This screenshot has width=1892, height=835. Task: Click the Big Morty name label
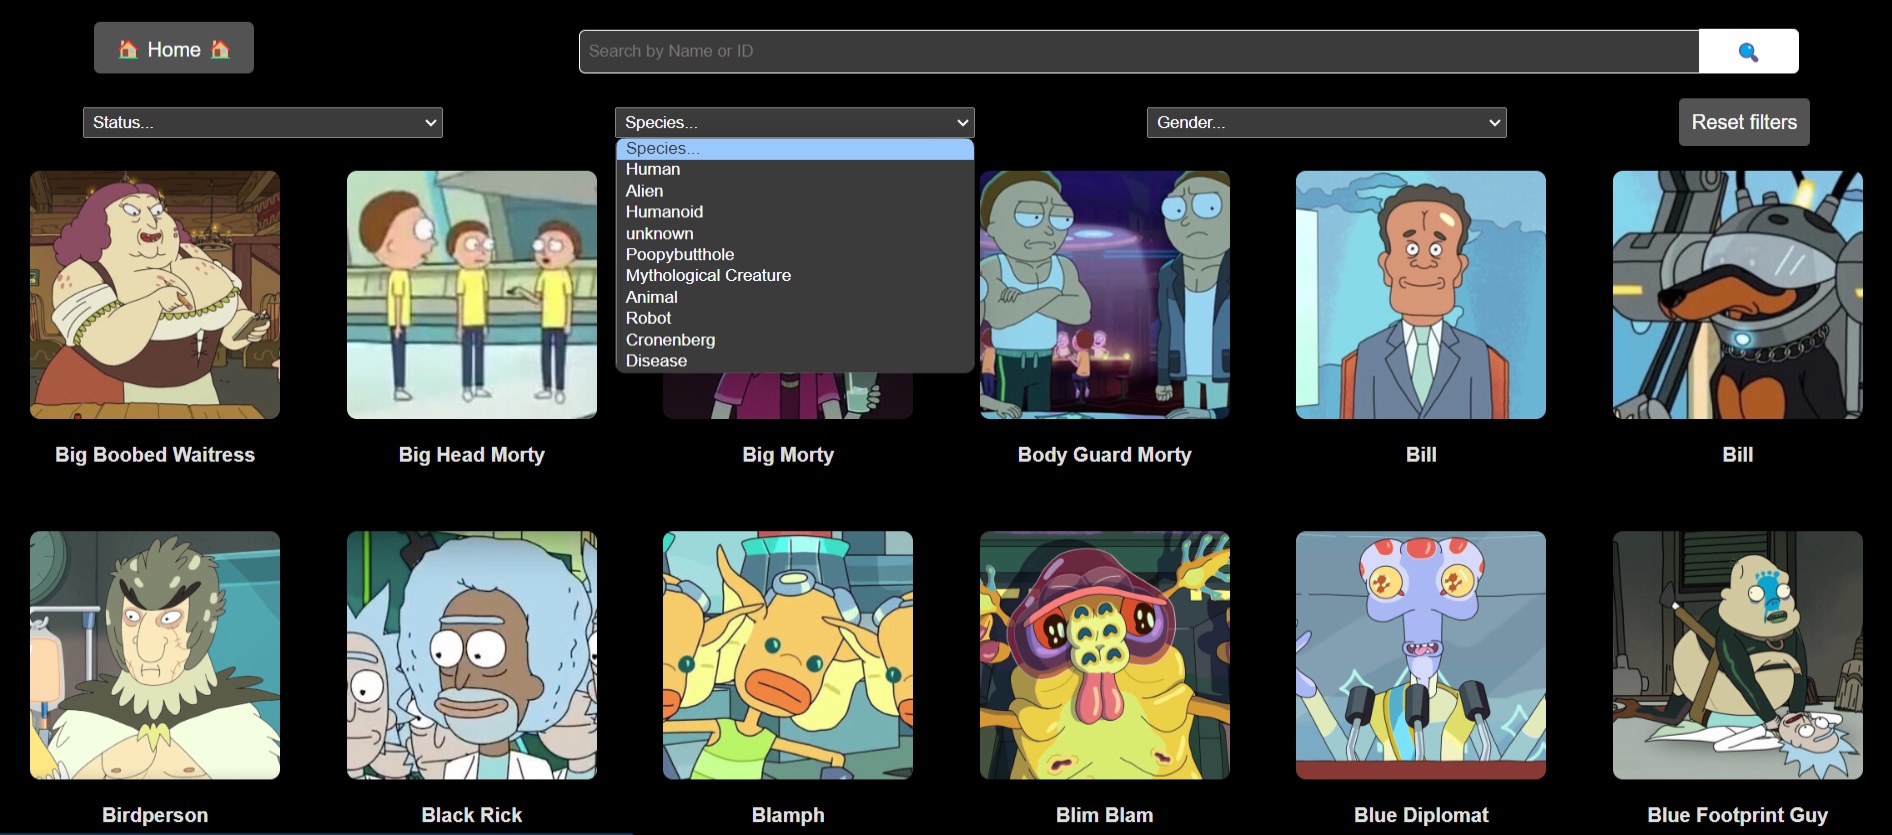click(x=788, y=455)
